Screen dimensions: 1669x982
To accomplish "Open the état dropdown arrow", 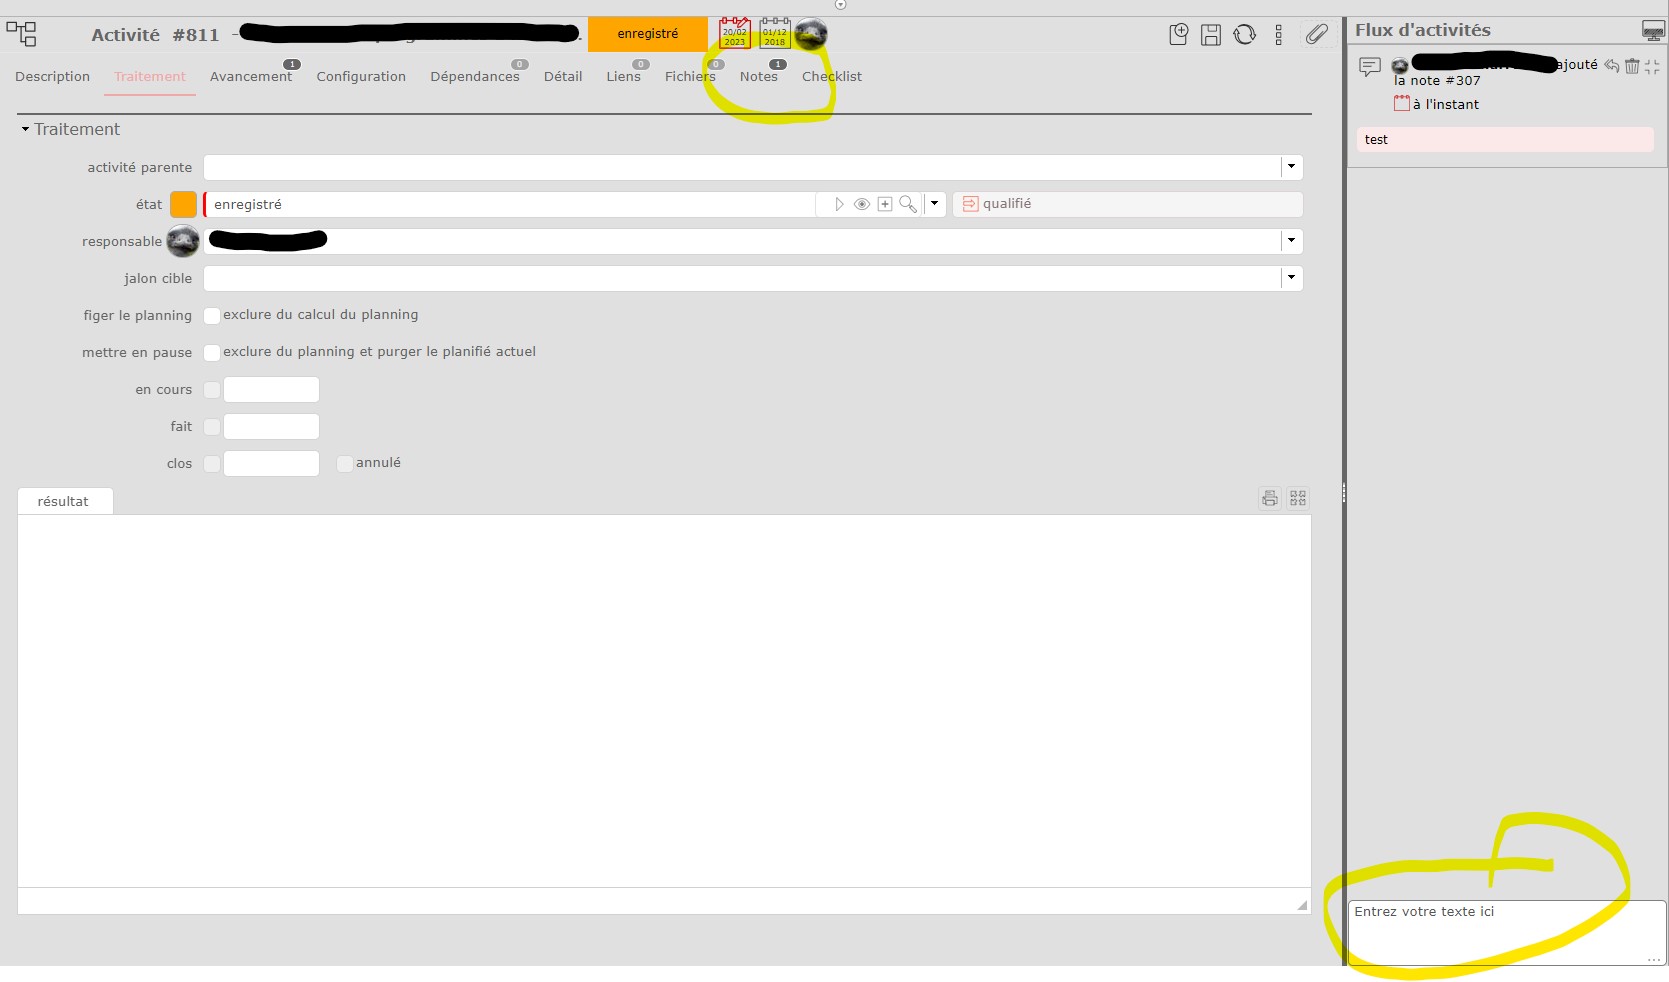I will (935, 204).
